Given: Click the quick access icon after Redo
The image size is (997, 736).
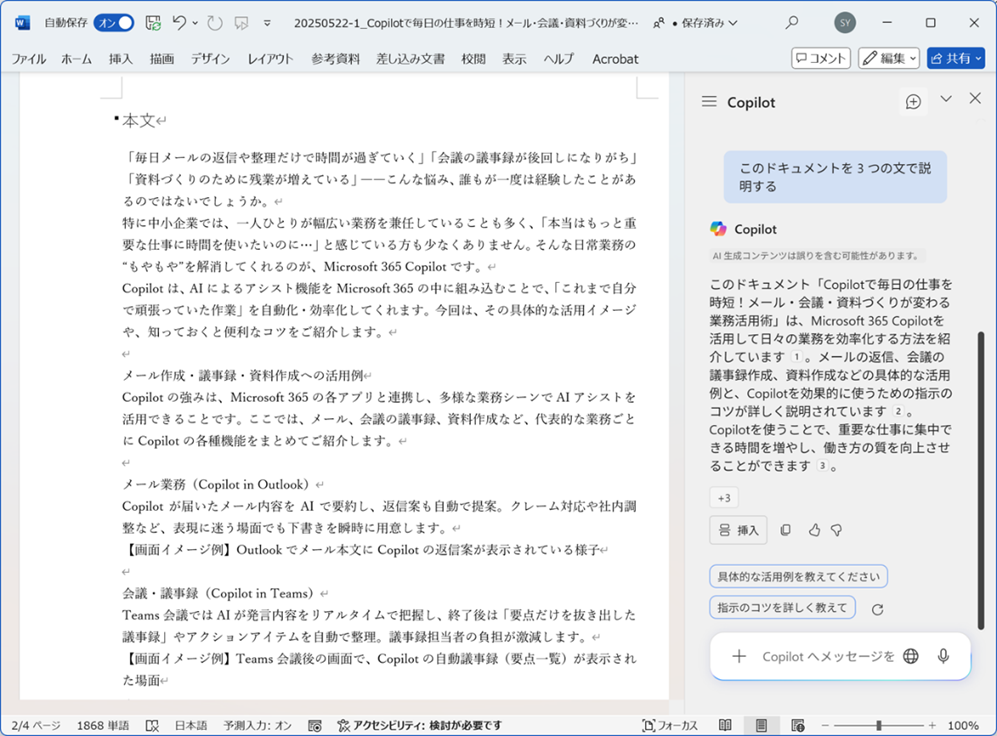Looking at the screenshot, I should click(x=241, y=23).
